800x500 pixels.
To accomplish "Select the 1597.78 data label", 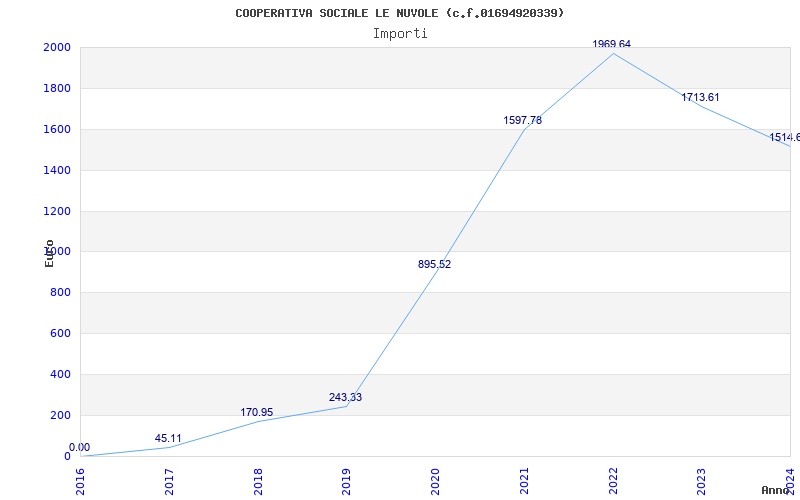I will pyautogui.click(x=522, y=120).
